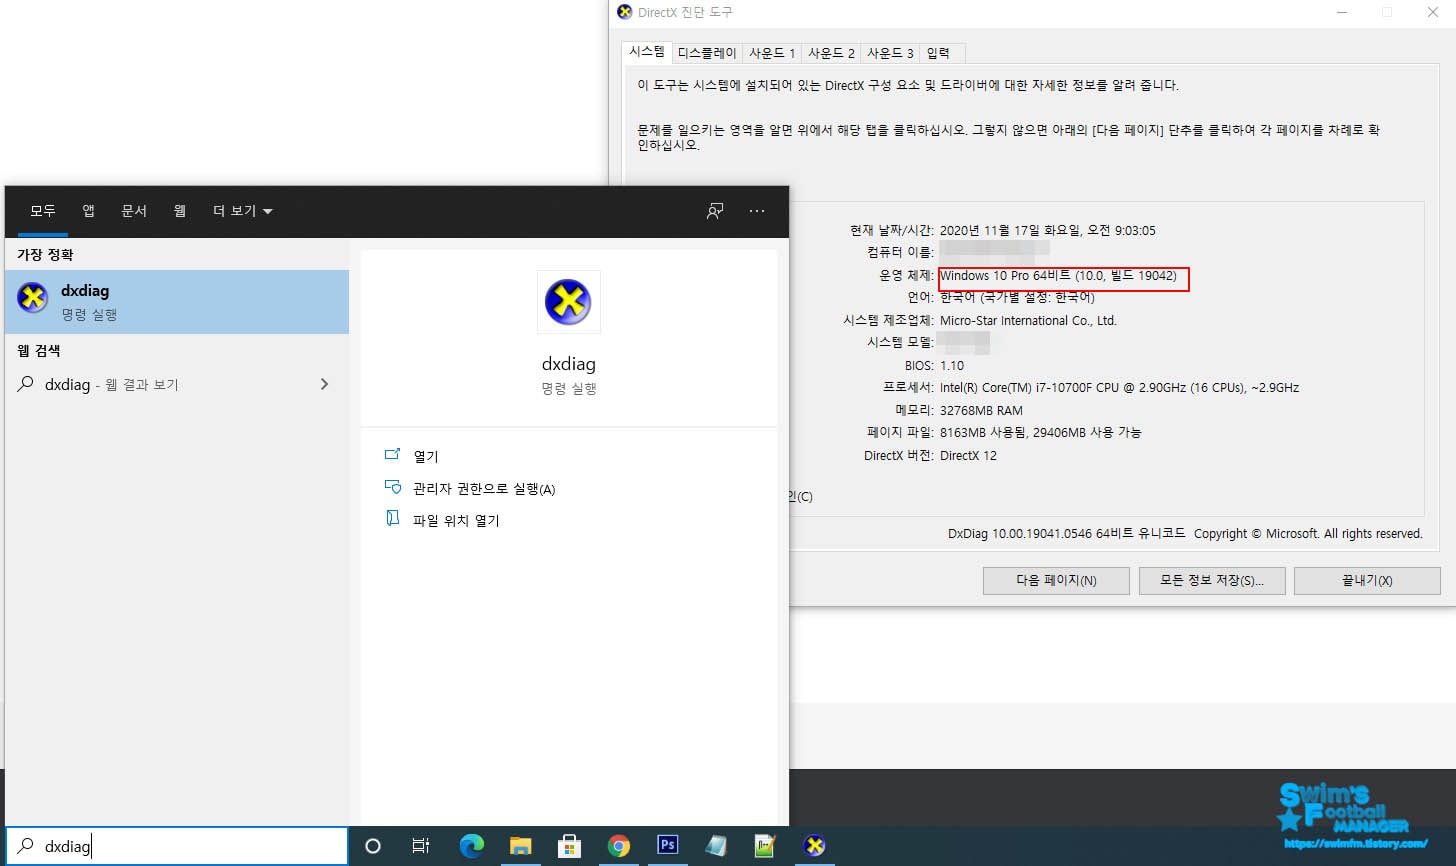Click the BIOS value 1.10
Viewport: 1456px width, 866px height.
(x=952, y=365)
